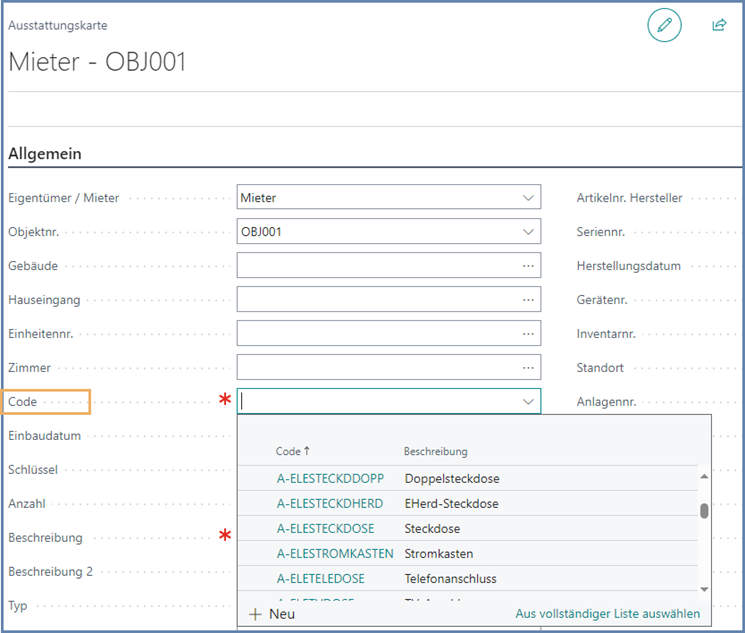Expand the Objektnr. dropdown
This screenshot has height=633, width=745.
tap(528, 232)
